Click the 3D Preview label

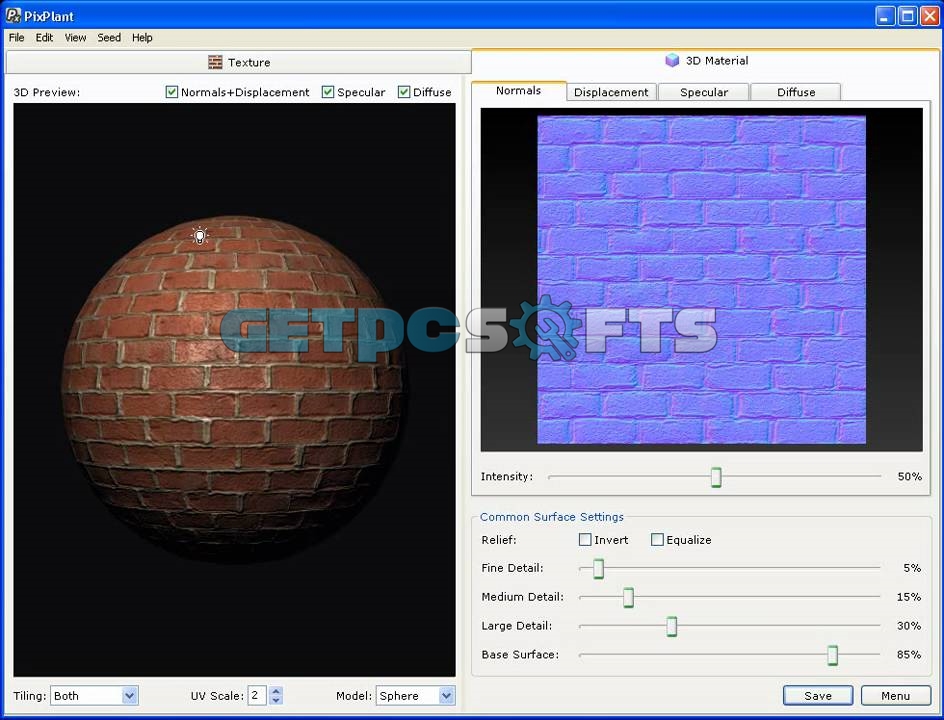click(46, 92)
